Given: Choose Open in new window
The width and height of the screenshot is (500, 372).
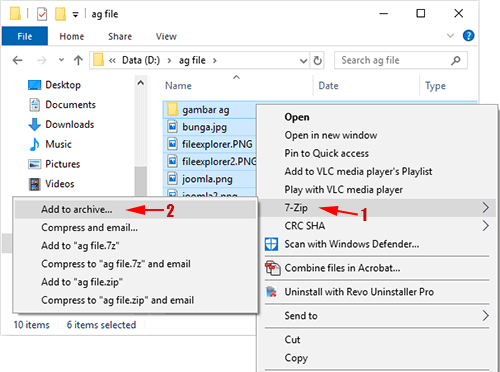Looking at the screenshot, I should pyautogui.click(x=377, y=135).
